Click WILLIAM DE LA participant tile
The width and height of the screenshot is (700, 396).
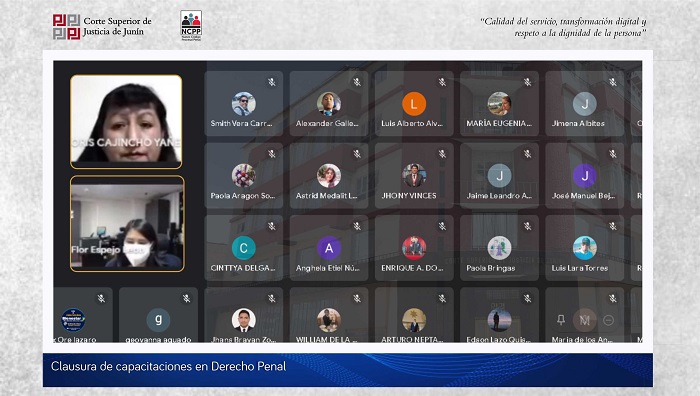point(329,315)
